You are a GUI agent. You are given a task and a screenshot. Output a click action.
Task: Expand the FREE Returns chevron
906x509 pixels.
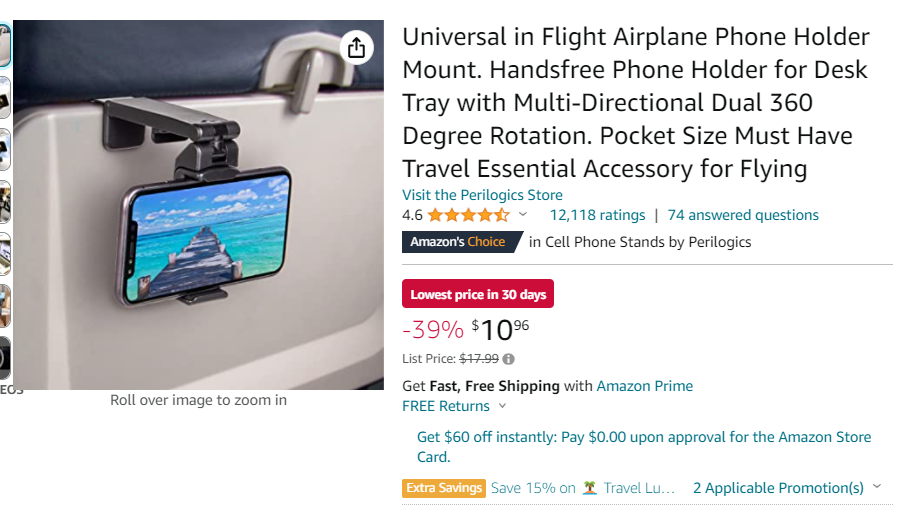(x=502, y=406)
